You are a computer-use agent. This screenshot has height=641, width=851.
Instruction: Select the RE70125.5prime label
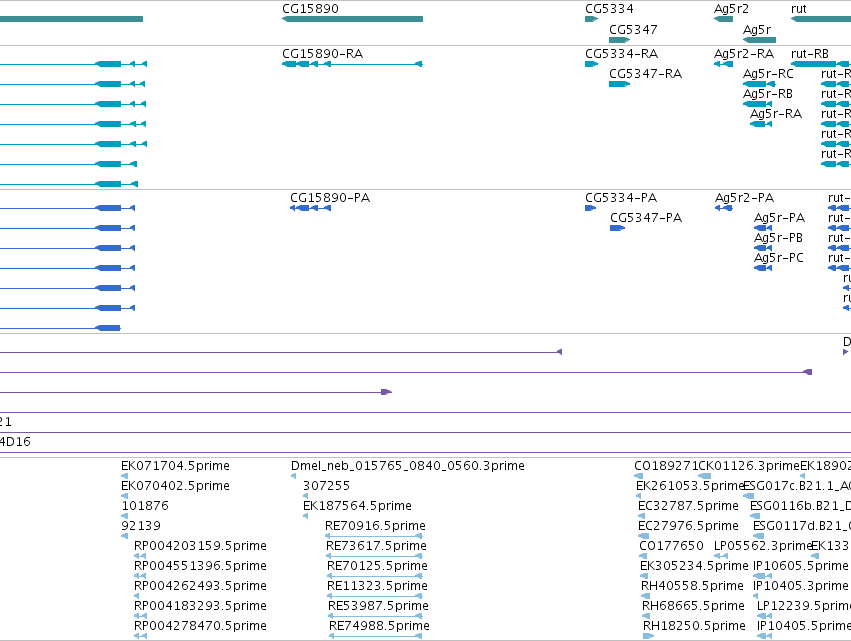pos(377,566)
